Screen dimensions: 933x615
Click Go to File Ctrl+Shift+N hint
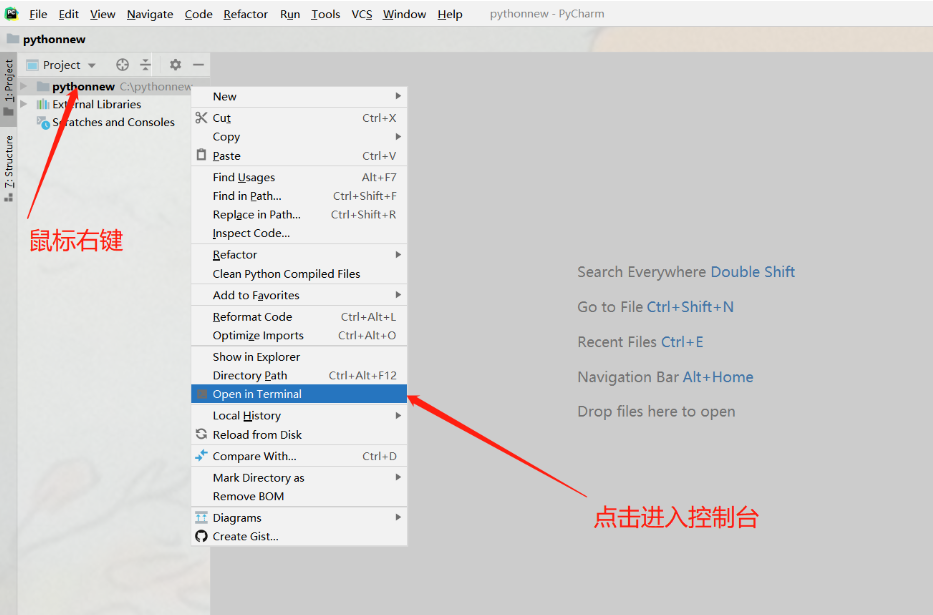(655, 307)
